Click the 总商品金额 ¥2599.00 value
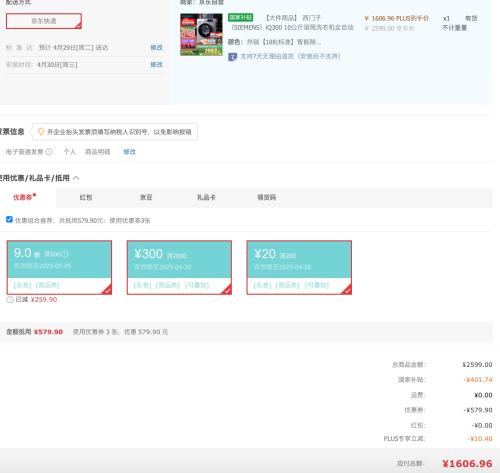Image resolution: width=500 pixels, height=473 pixels. pyautogui.click(x=477, y=365)
